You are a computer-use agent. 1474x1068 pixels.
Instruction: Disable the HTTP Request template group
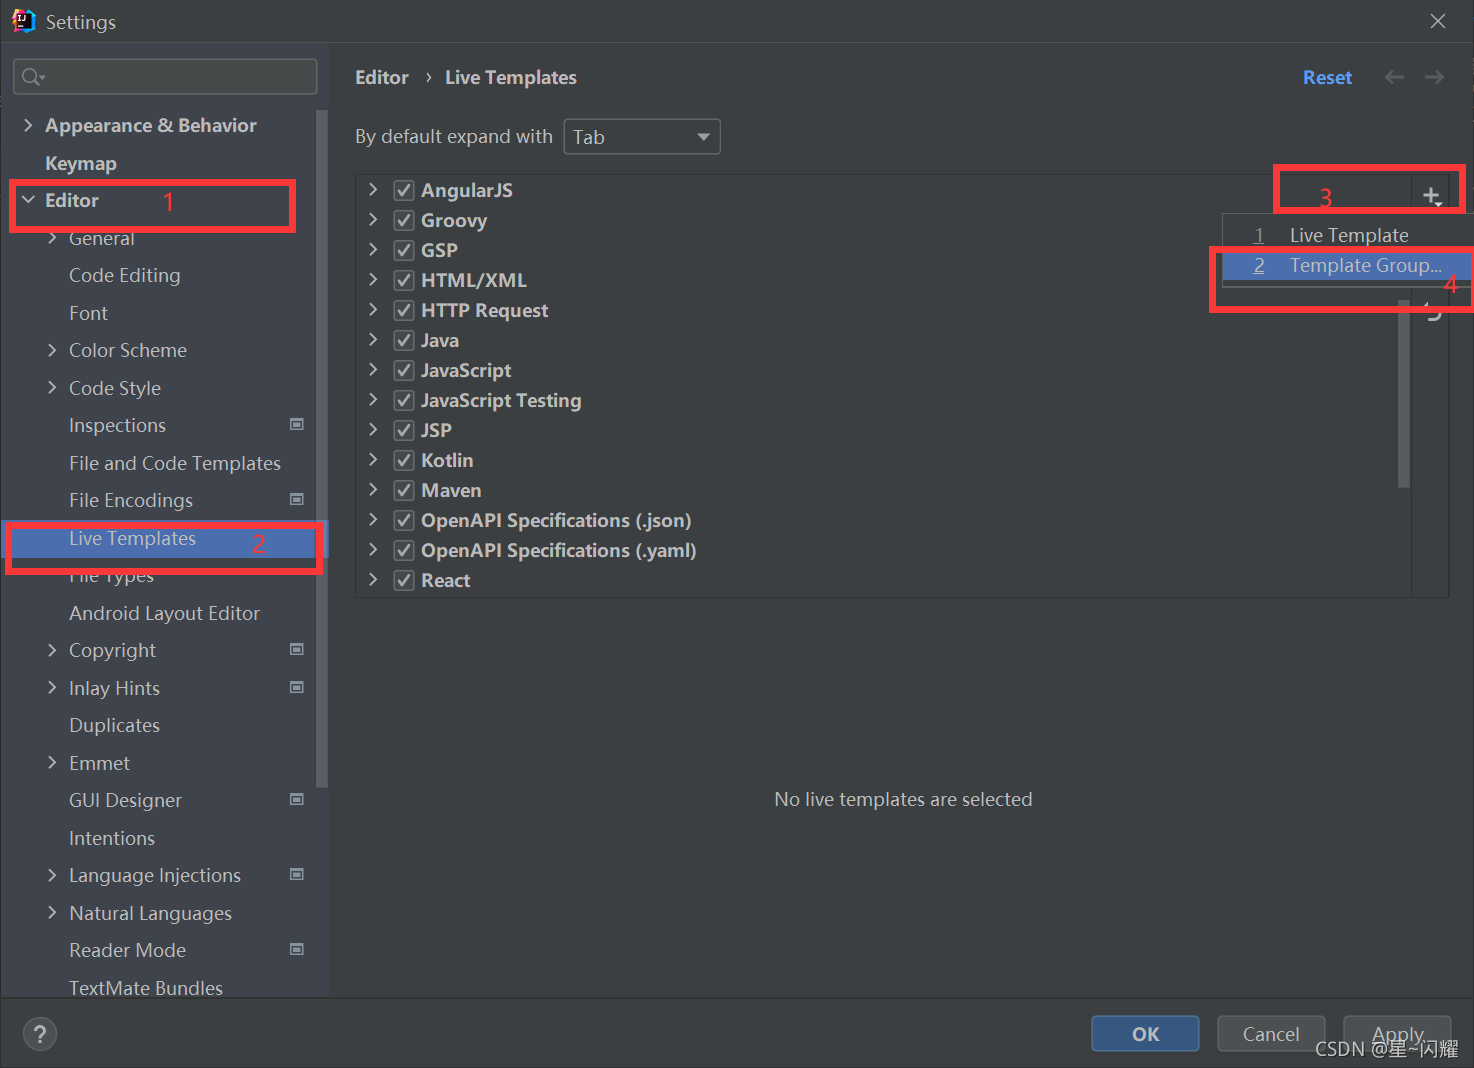404,310
